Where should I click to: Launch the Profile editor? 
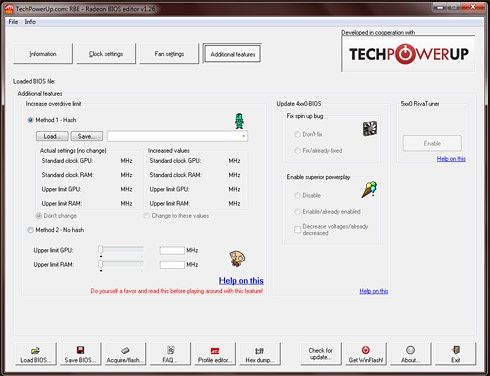click(215, 354)
